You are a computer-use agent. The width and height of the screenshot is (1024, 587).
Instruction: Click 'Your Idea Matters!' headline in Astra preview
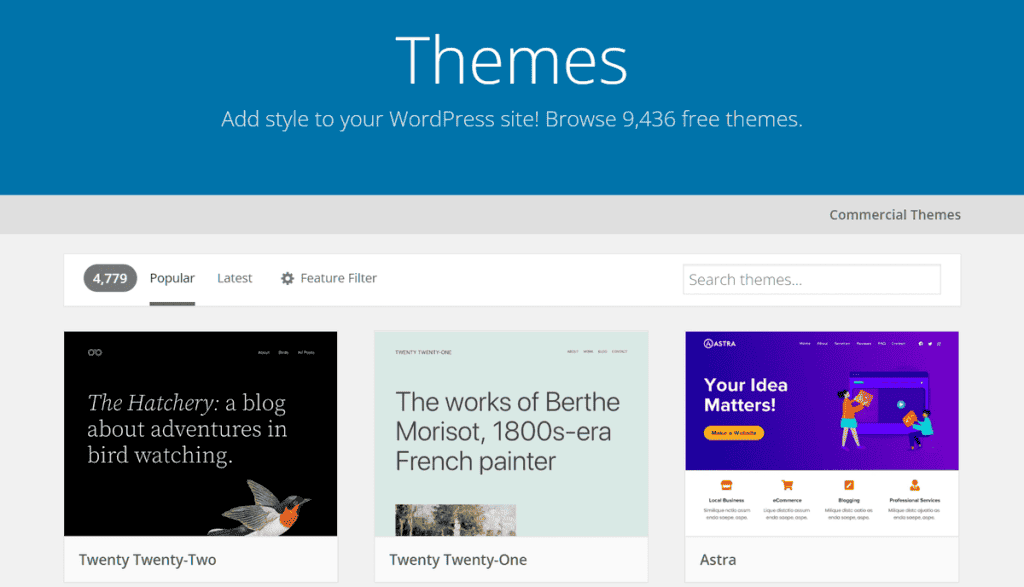[x=746, y=395]
